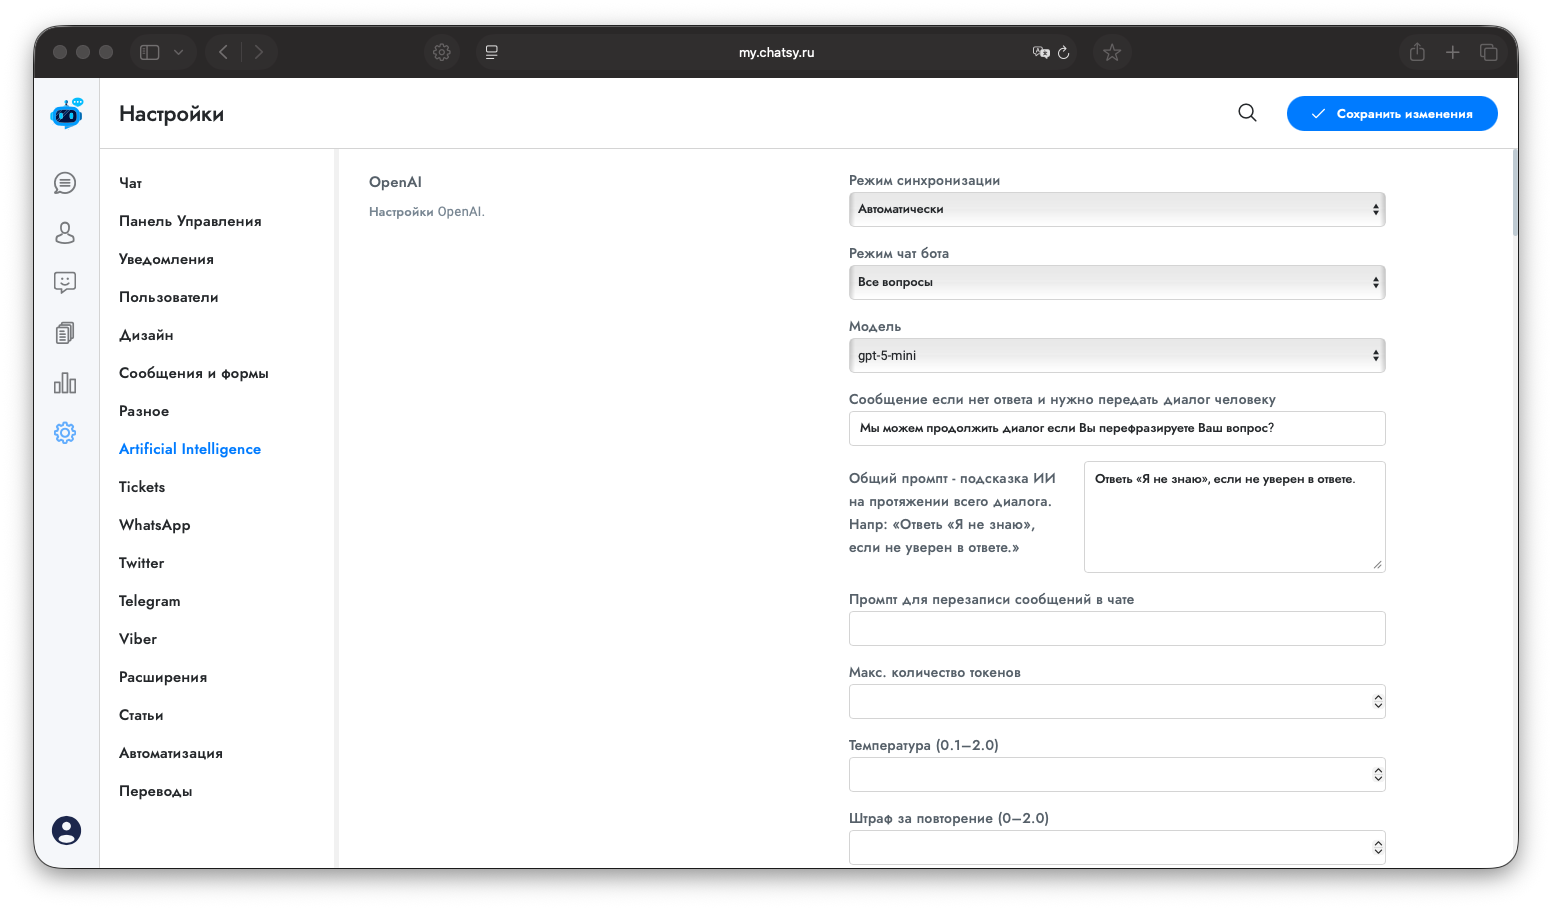Click the Макс. количество токенов stepper field
The height and width of the screenshot is (910, 1552).
[1110, 702]
